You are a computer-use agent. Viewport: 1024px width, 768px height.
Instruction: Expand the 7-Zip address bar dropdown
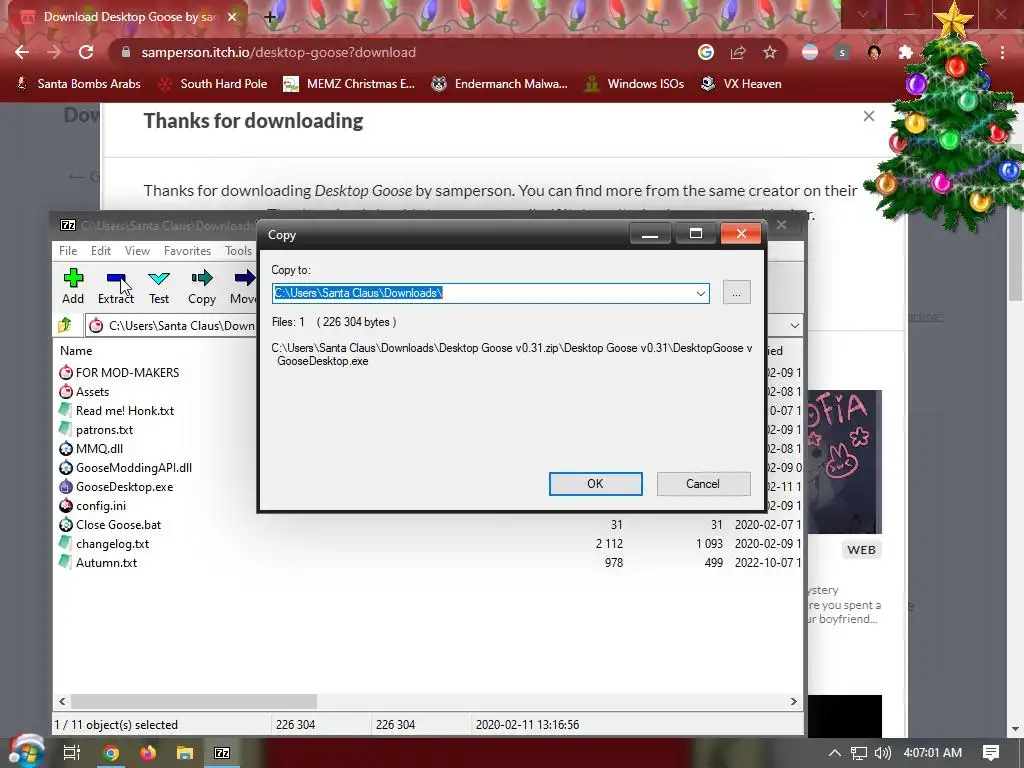point(794,325)
